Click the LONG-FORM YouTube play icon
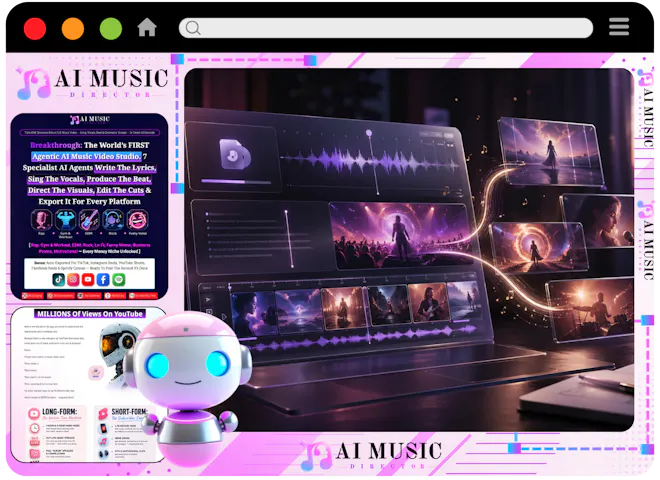The image size is (660, 480). click(x=34, y=413)
